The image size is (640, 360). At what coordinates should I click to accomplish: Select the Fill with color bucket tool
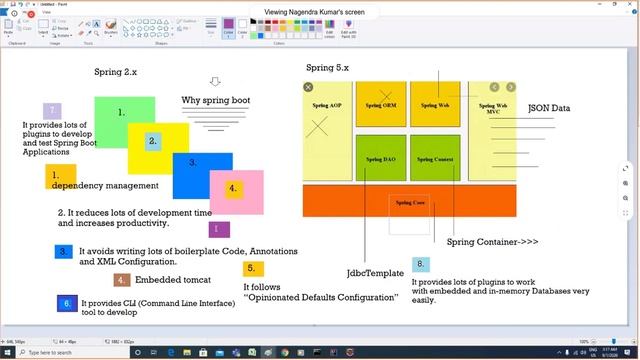(88, 24)
